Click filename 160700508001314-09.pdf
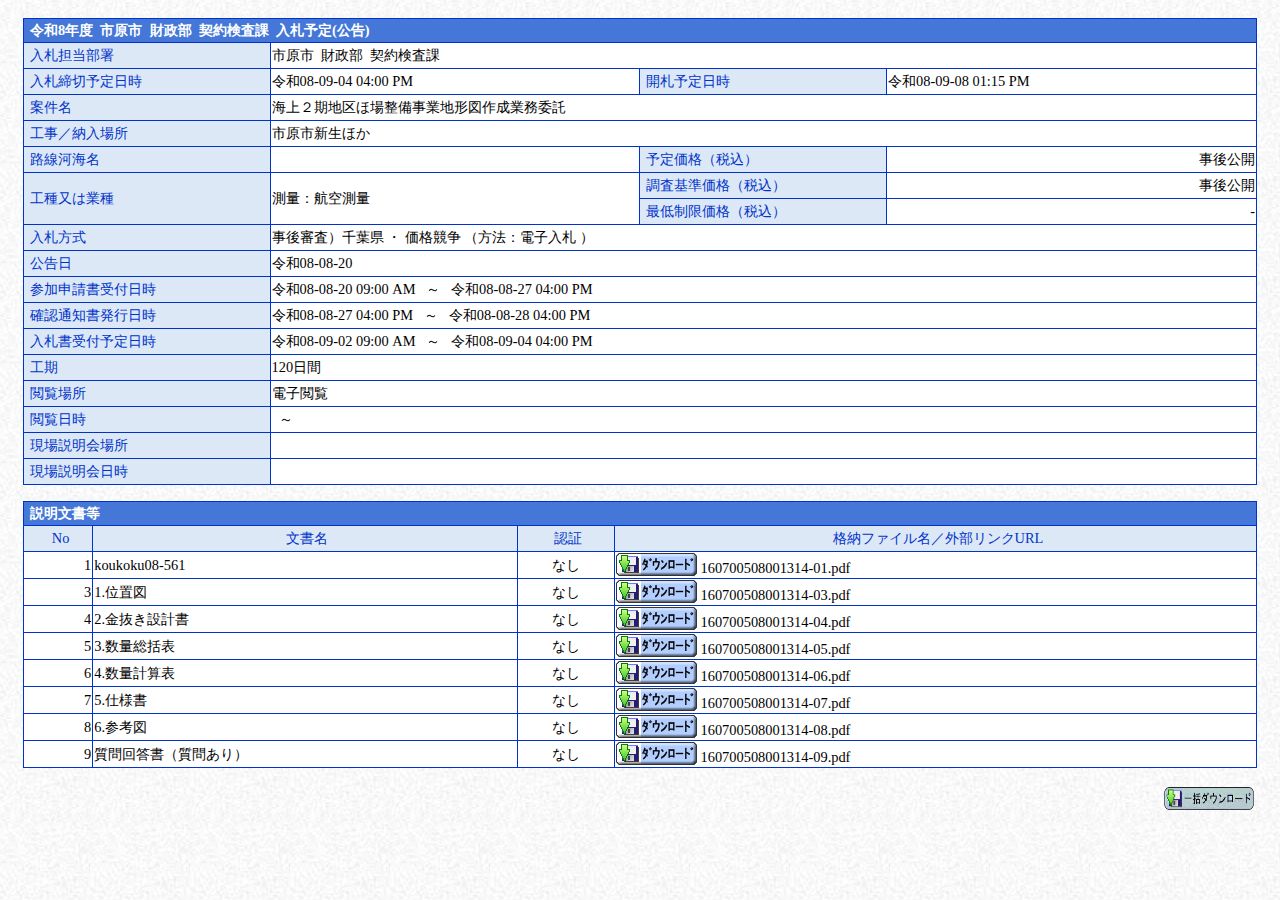Viewport: 1280px width, 900px height. click(775, 757)
